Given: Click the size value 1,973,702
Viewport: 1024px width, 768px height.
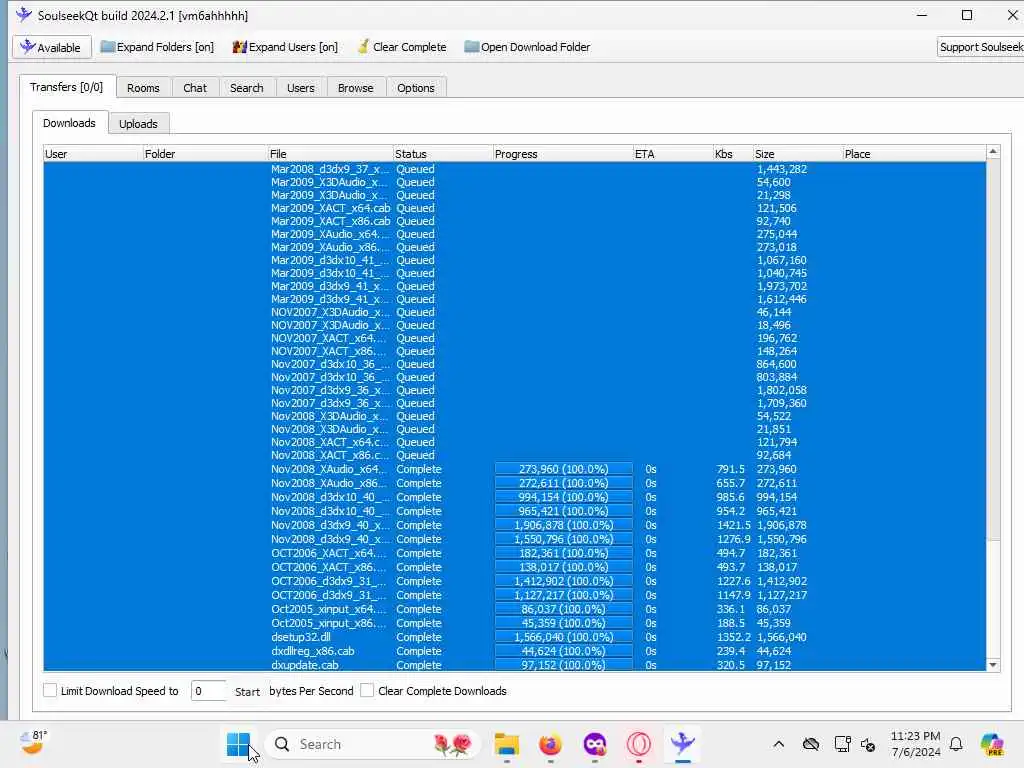Looking at the screenshot, I should [782, 286].
